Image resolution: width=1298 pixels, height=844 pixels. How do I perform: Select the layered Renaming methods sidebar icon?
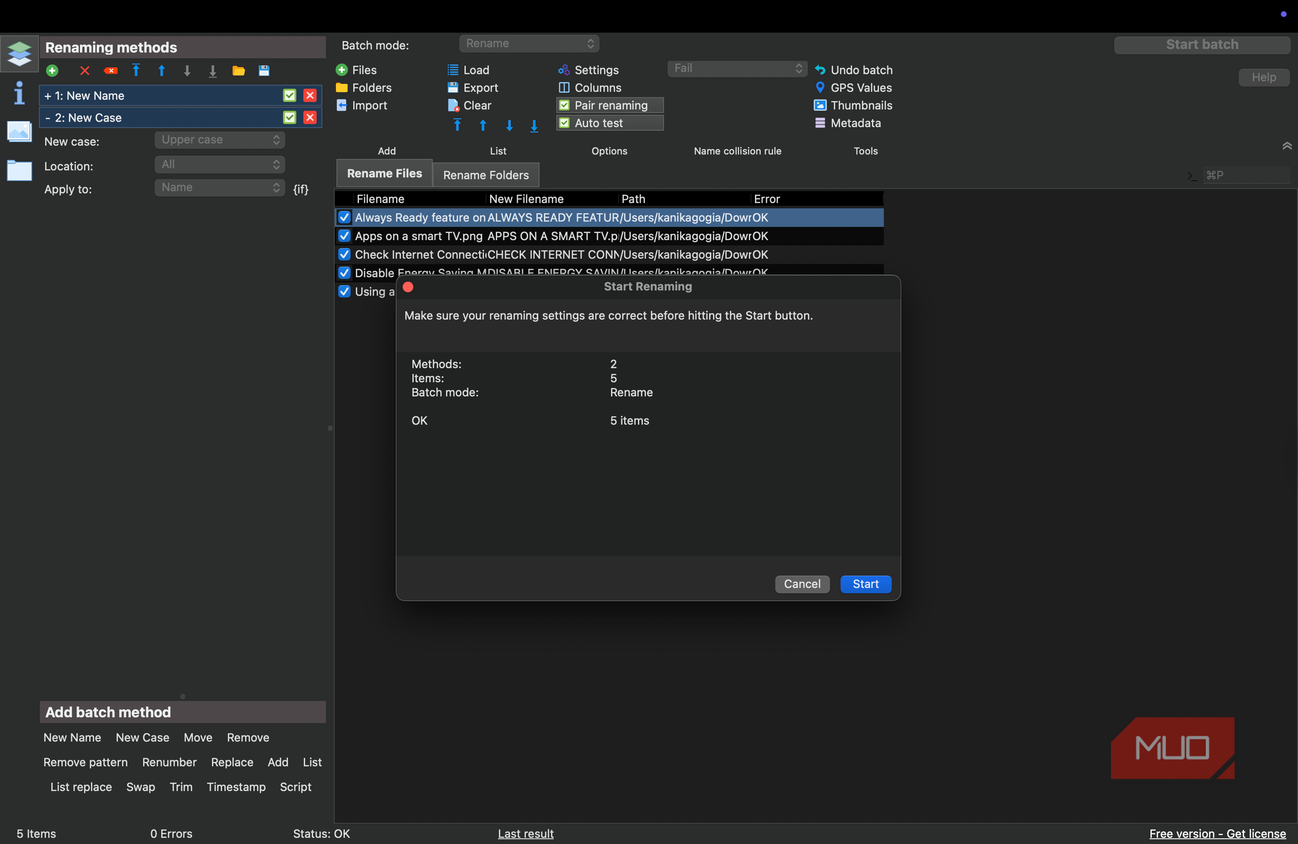[x=19, y=53]
